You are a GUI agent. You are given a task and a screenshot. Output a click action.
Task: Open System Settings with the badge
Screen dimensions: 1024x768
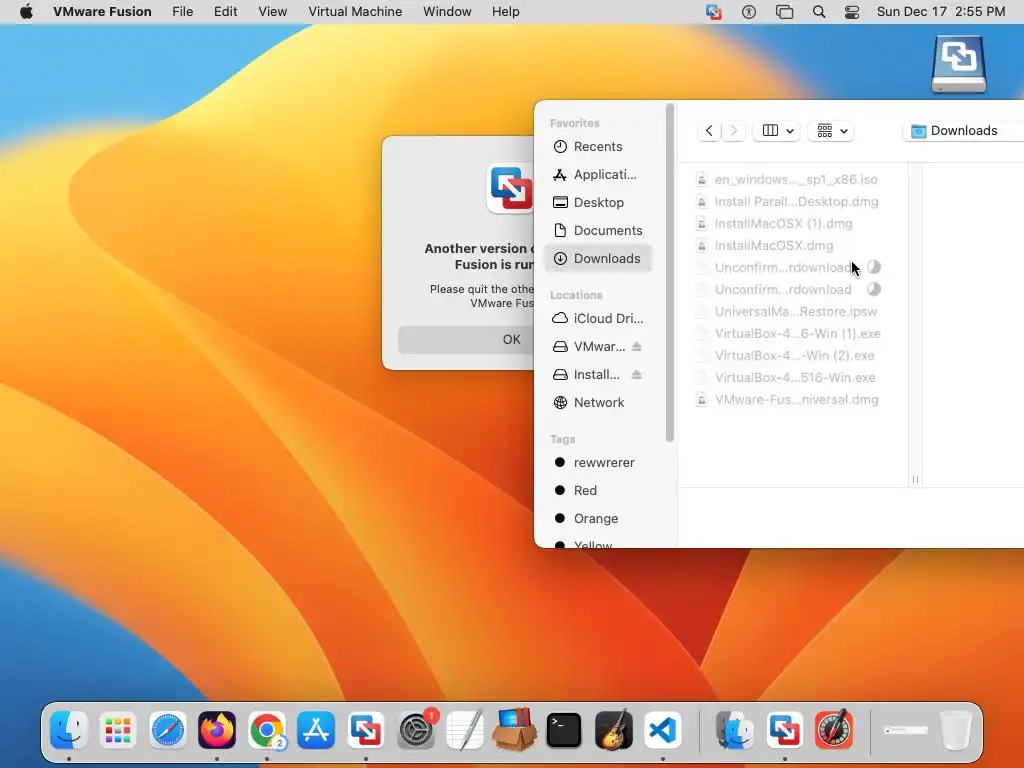(415, 729)
